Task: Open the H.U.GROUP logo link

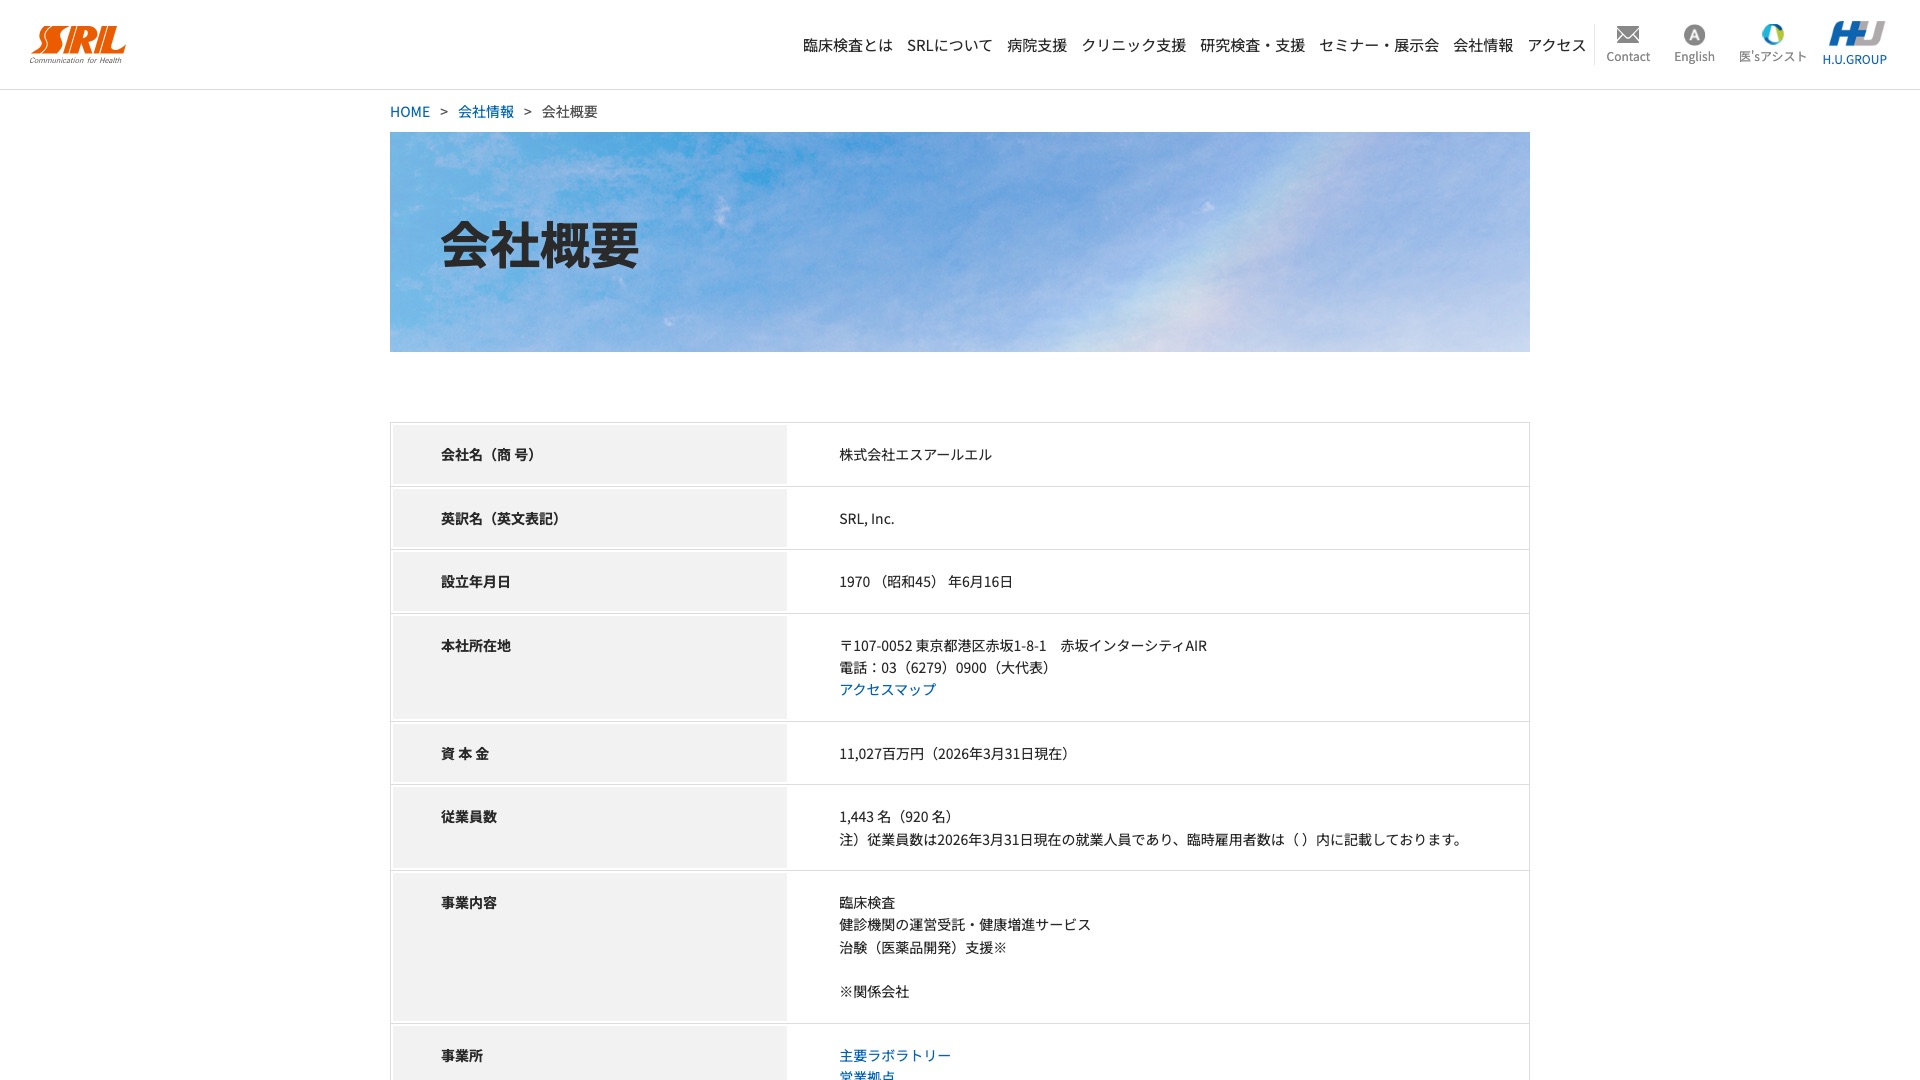Action: tap(1855, 43)
